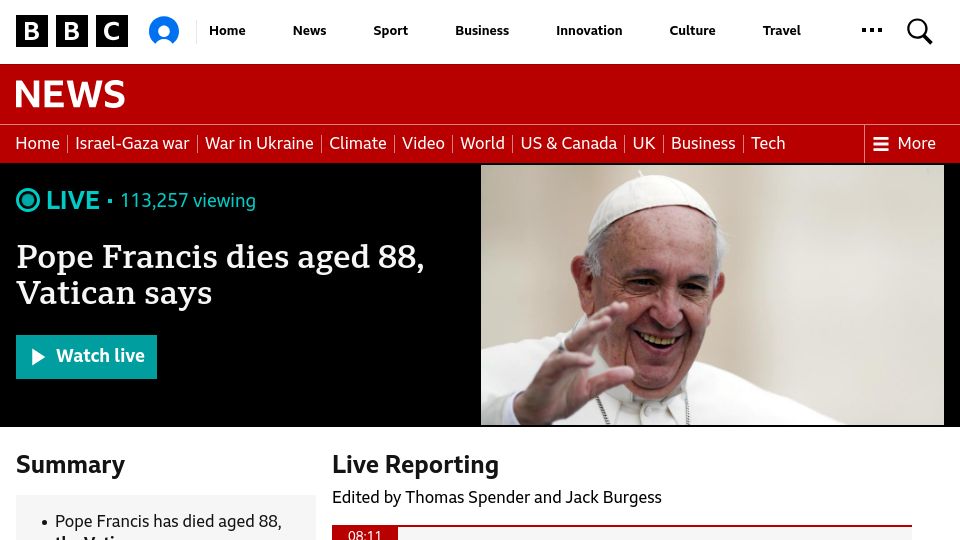Open the Israel-Gaza war section
The height and width of the screenshot is (540, 960).
[132, 143]
